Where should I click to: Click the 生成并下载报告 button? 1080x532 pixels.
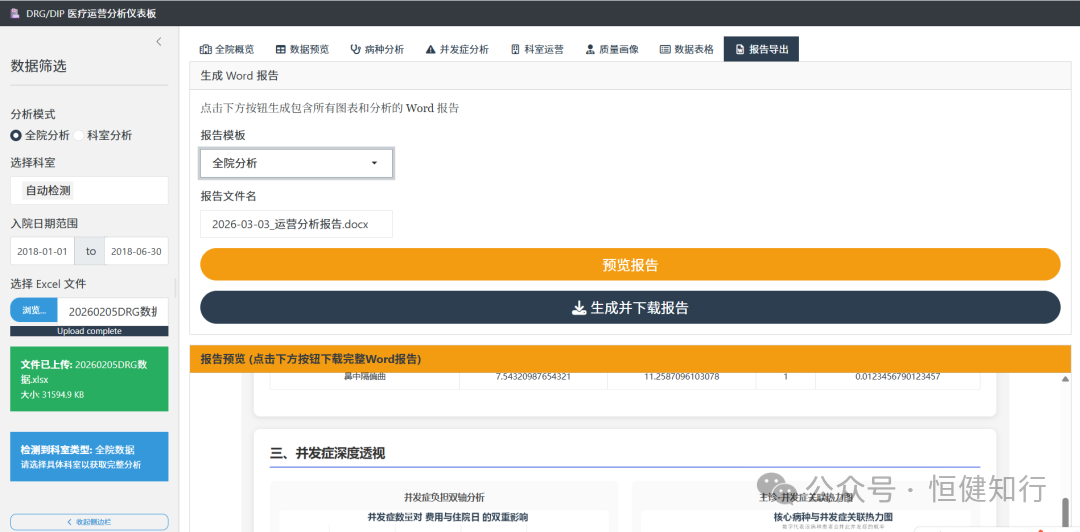click(630, 307)
